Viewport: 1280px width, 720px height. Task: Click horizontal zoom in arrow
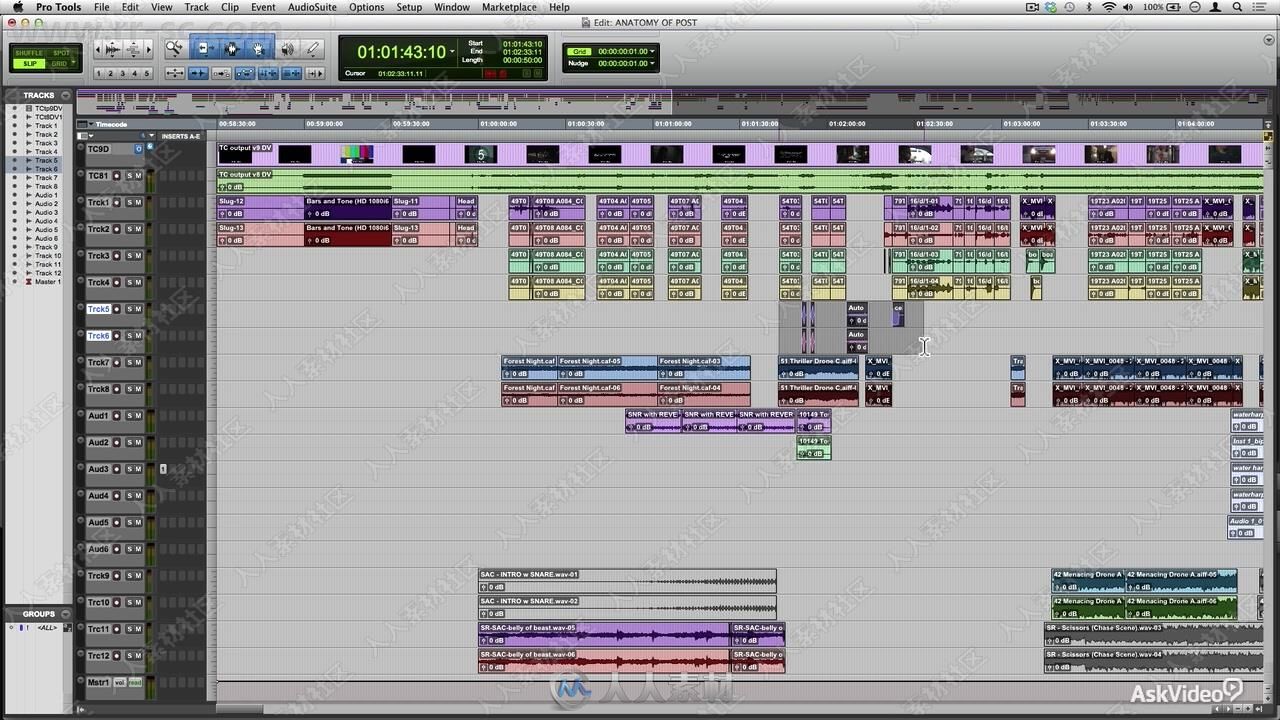point(148,48)
